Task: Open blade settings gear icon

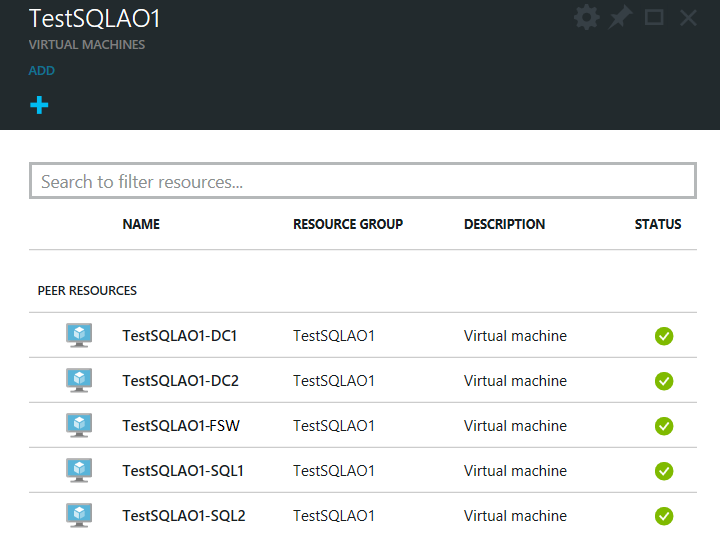Action: (586, 18)
